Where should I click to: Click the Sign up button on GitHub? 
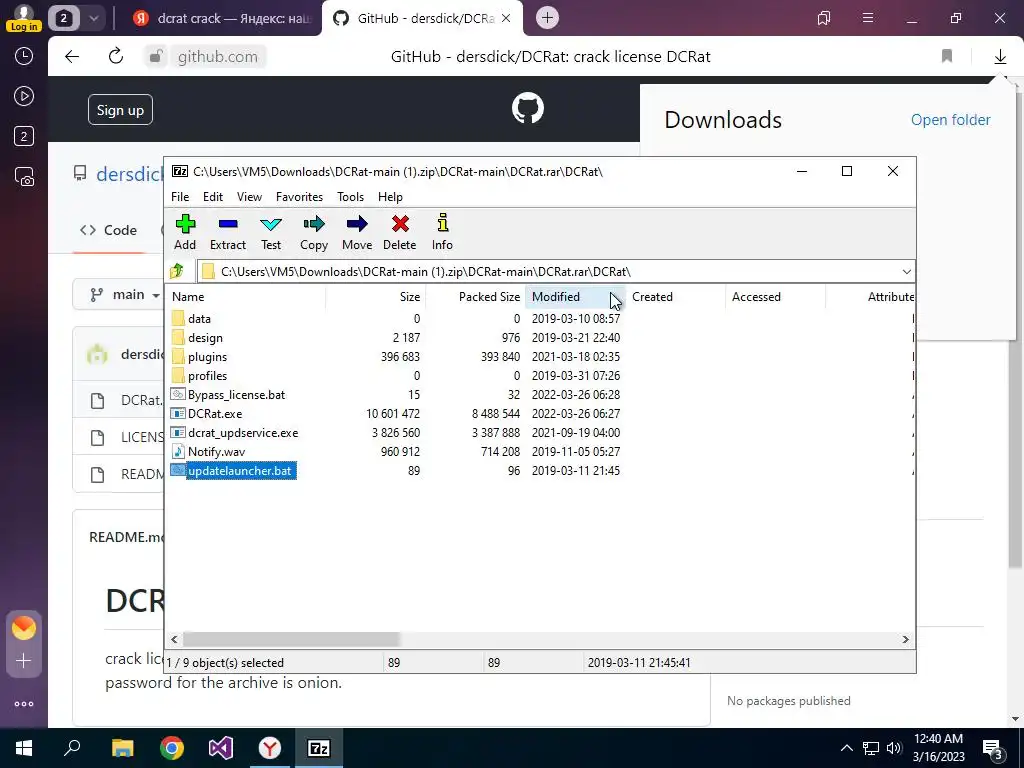[120, 110]
